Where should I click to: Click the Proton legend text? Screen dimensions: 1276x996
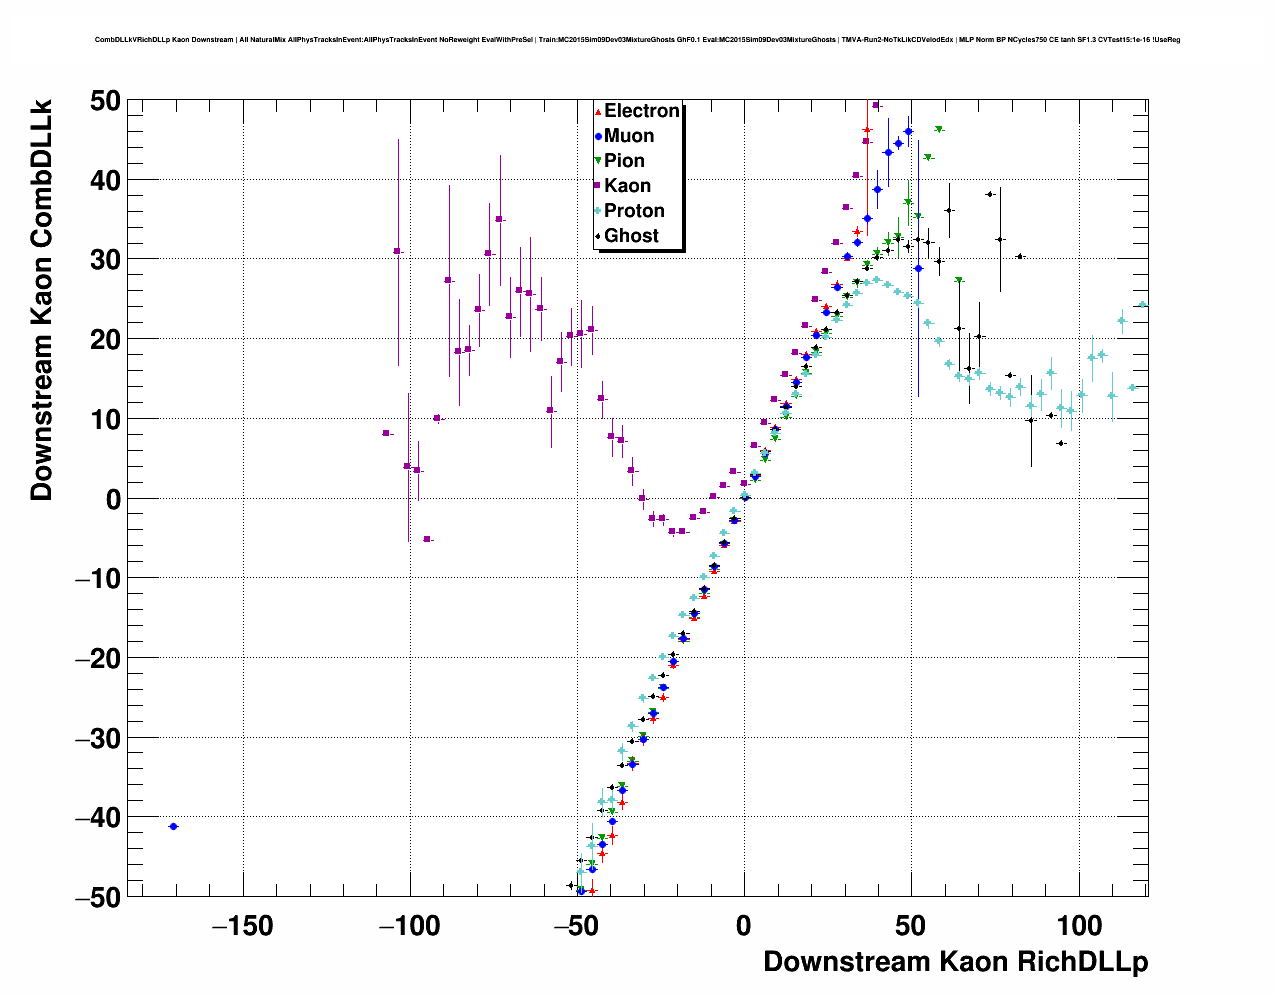point(634,211)
